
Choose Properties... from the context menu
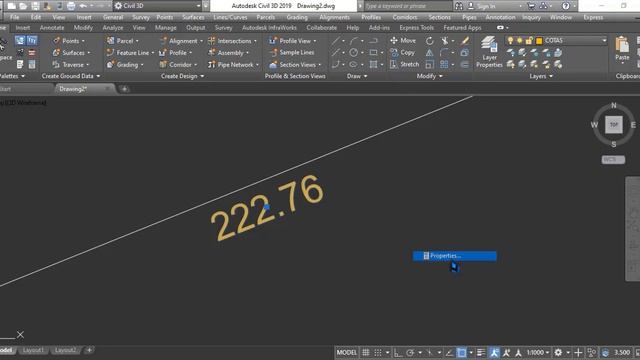click(455, 256)
